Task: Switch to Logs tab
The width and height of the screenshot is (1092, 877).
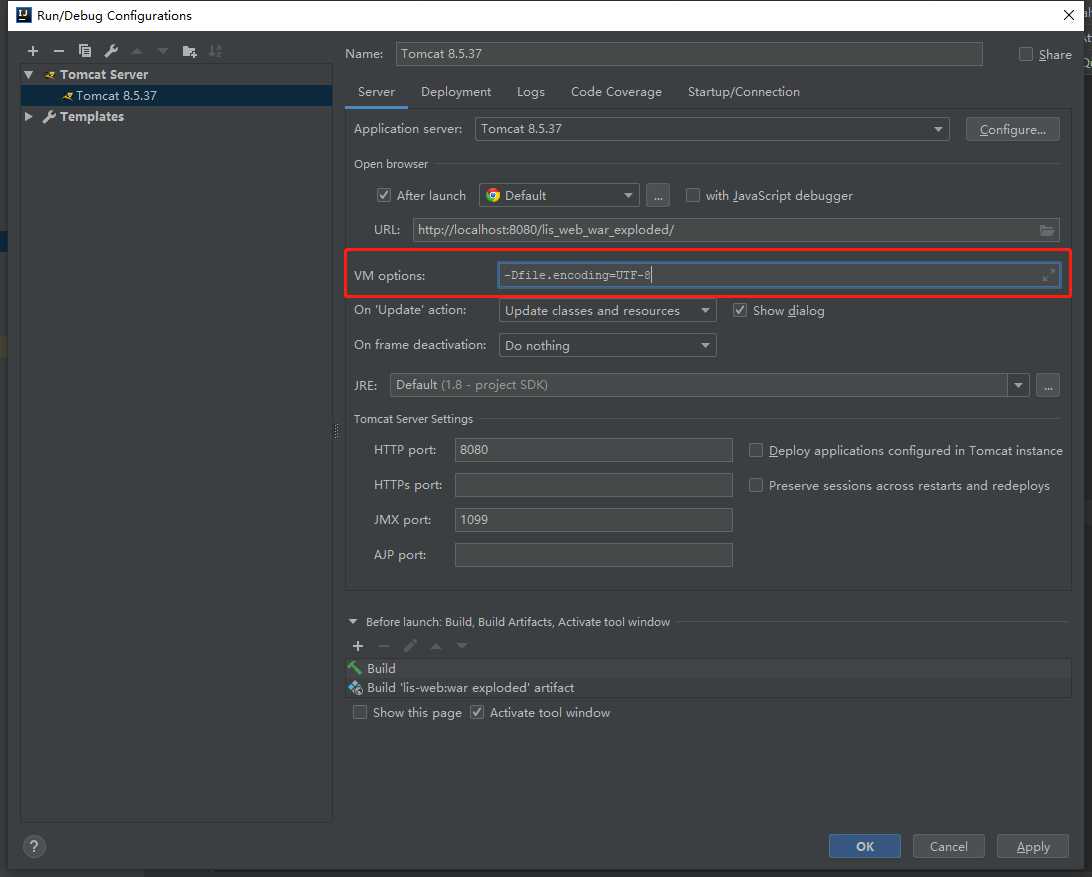Action: pos(531,92)
